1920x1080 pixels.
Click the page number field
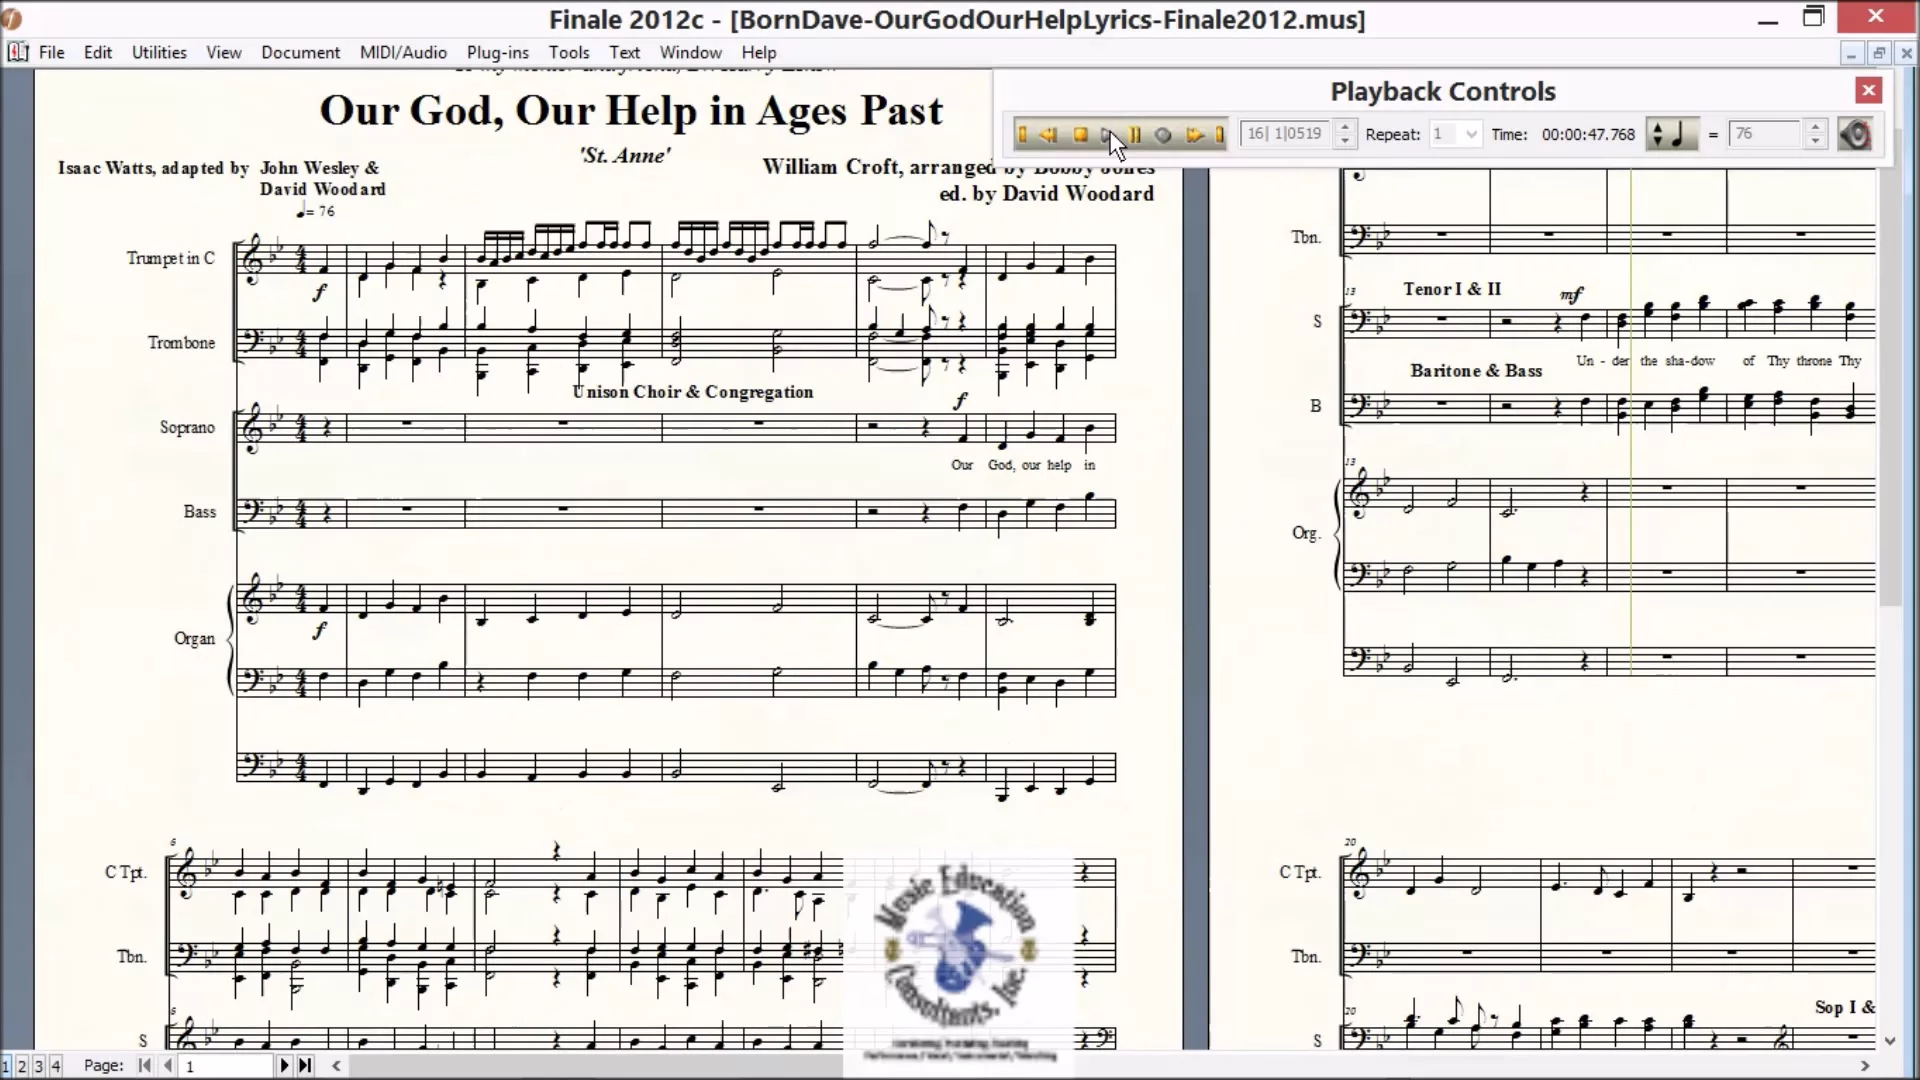226,1066
